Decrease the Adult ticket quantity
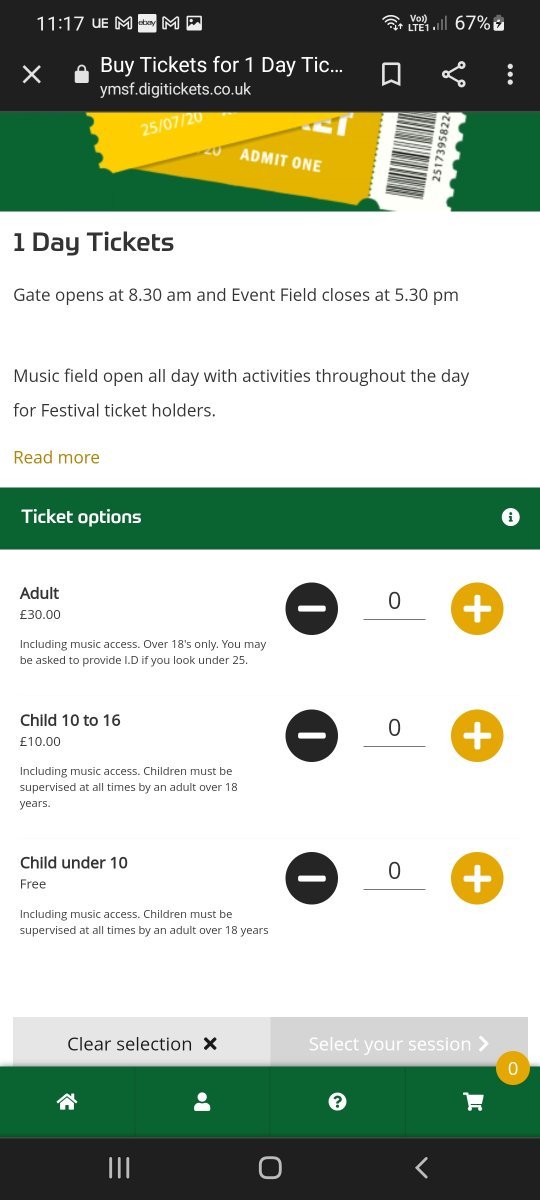 (x=312, y=609)
